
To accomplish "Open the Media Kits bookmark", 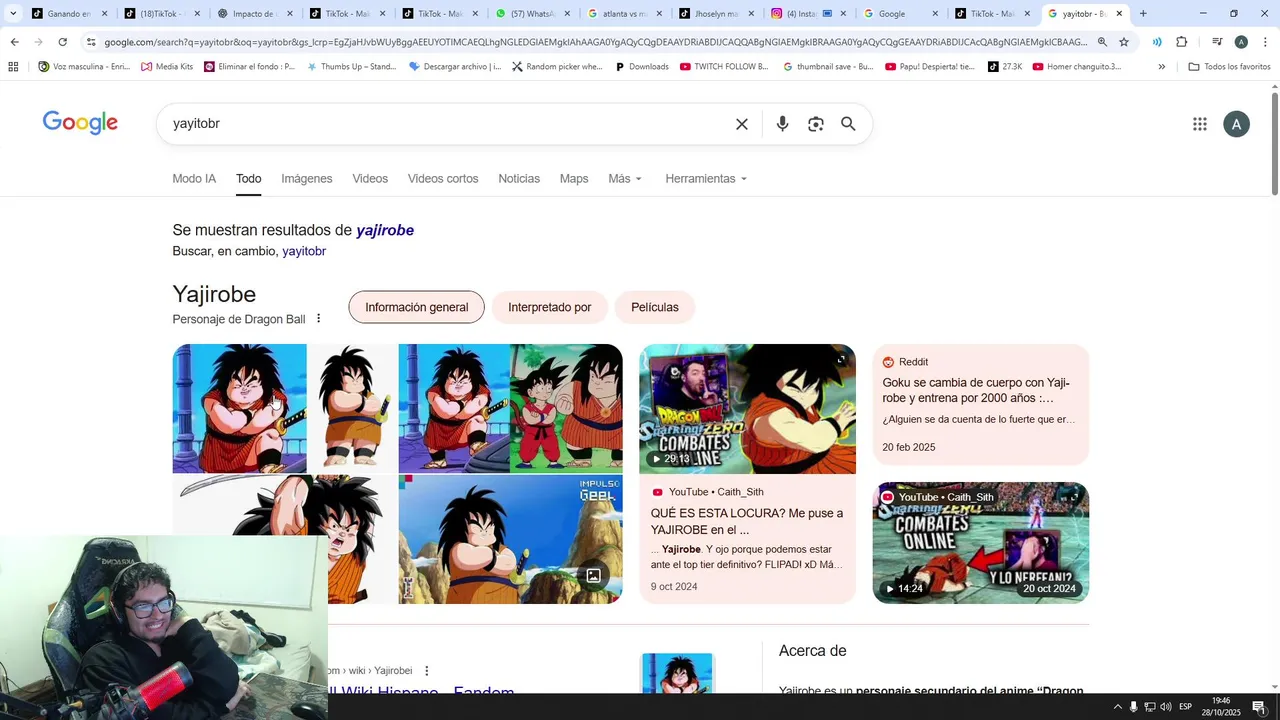I will coord(167,67).
